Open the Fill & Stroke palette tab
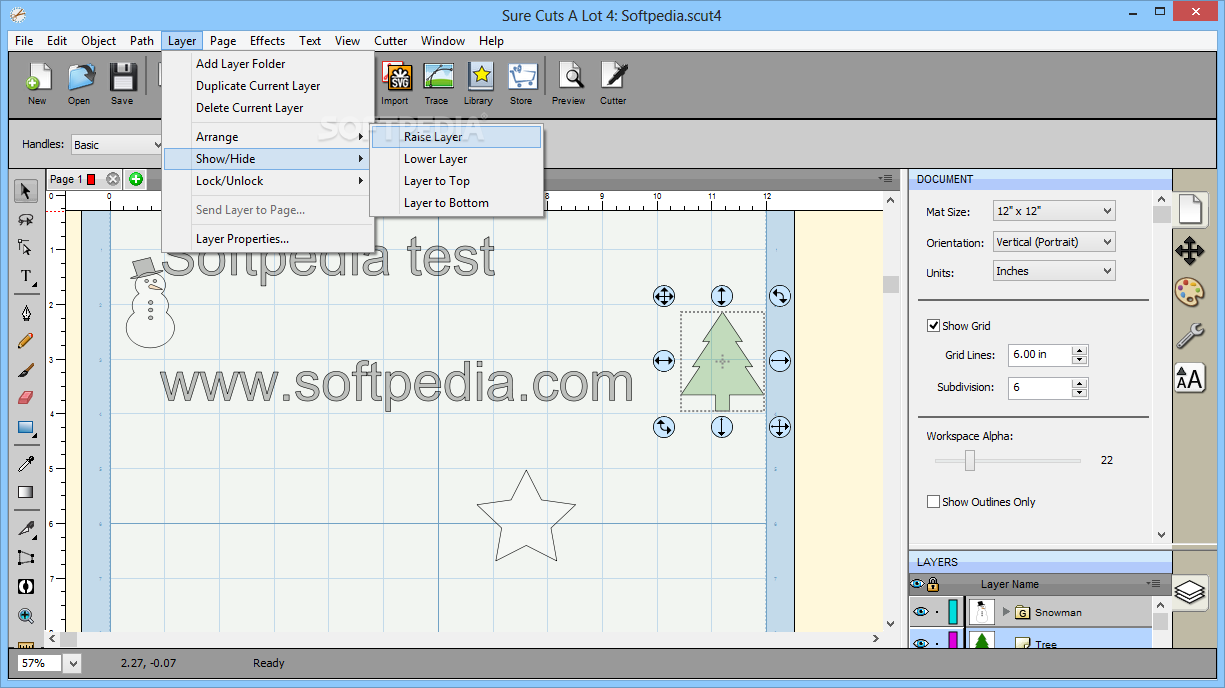The width and height of the screenshot is (1225, 688). point(1190,292)
